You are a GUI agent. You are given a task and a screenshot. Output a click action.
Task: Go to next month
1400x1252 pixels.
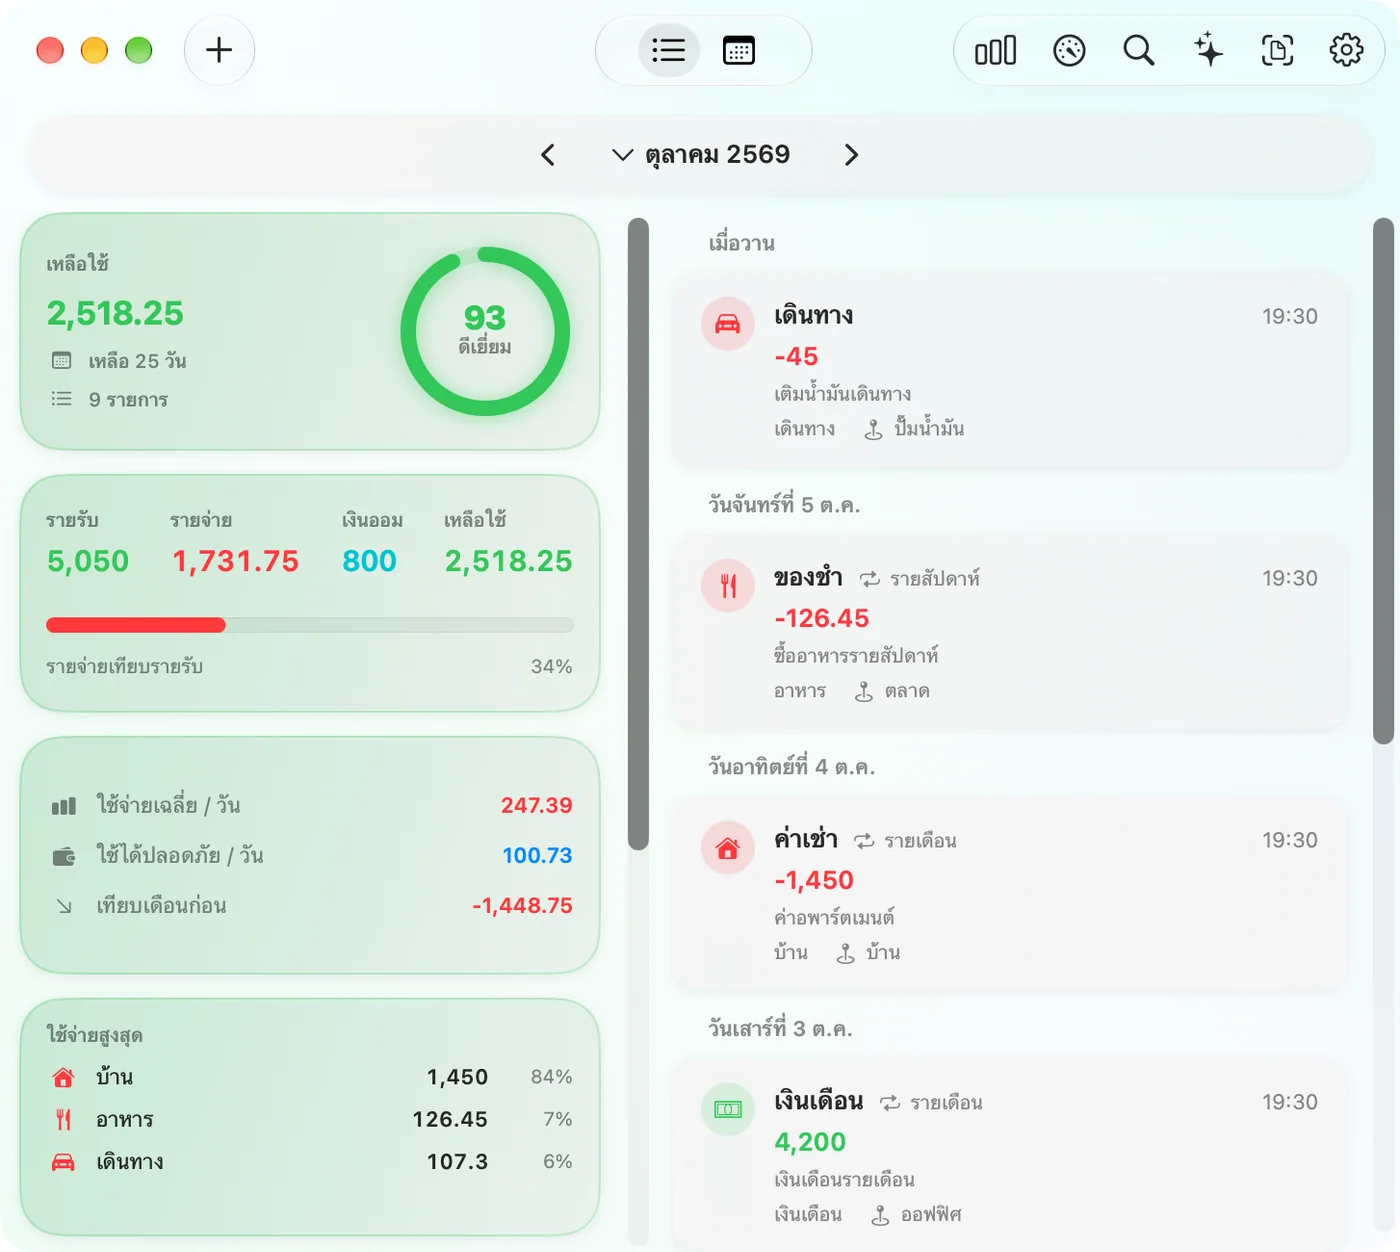[851, 155]
